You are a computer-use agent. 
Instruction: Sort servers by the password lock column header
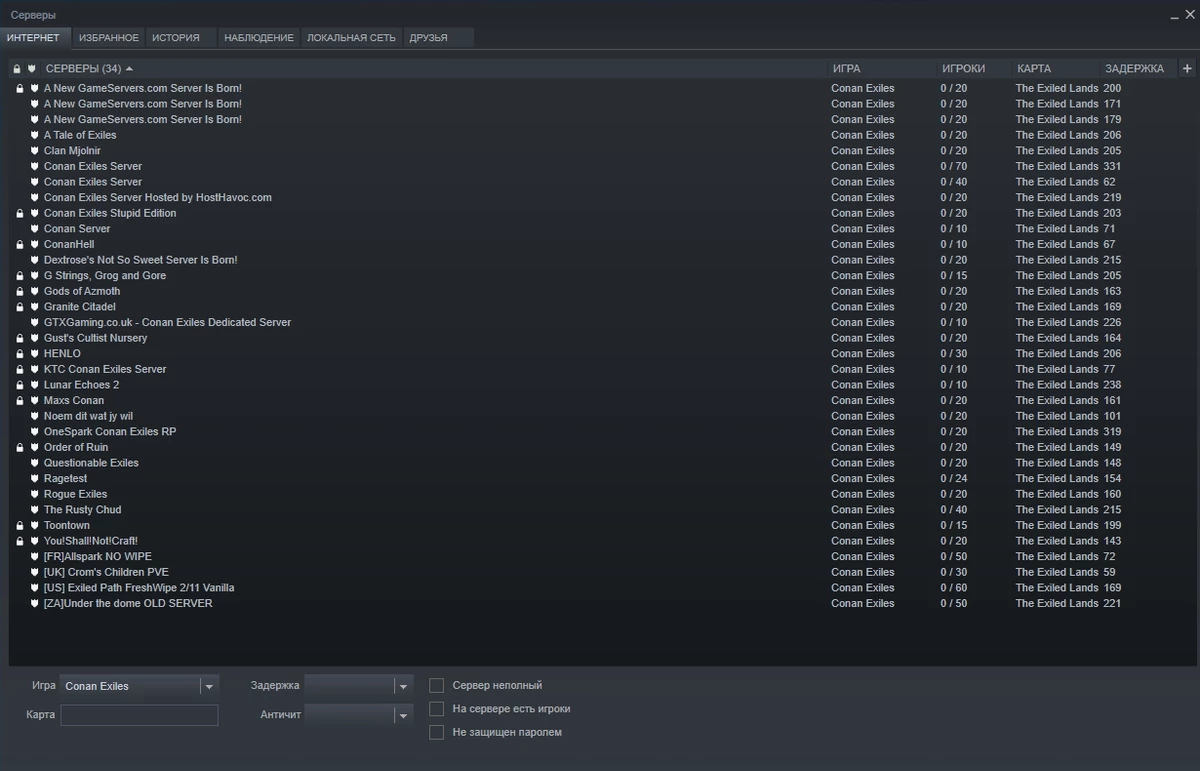tap(17, 69)
